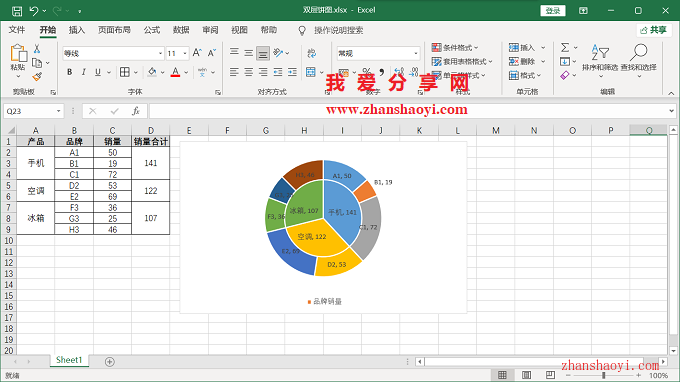The width and height of the screenshot is (680, 382).
Task: Expand the number format dropdown
Action: 415,53
